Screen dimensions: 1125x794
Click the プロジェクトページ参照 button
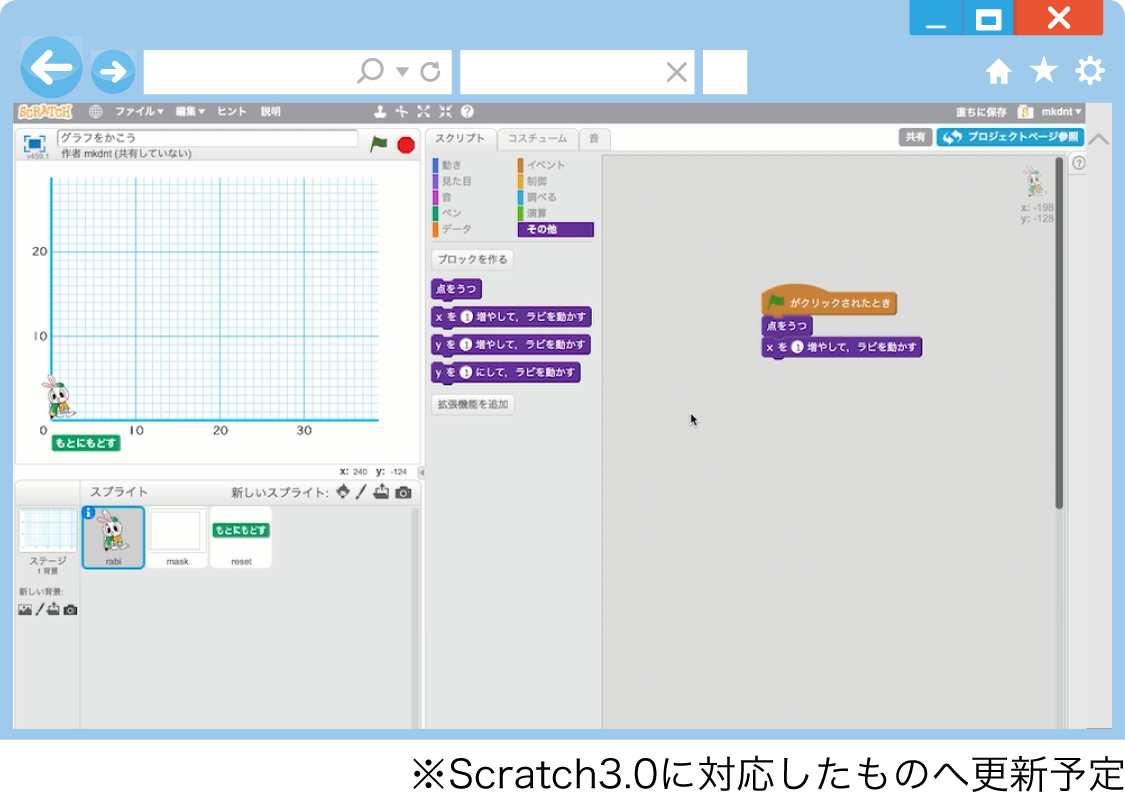tap(1010, 137)
